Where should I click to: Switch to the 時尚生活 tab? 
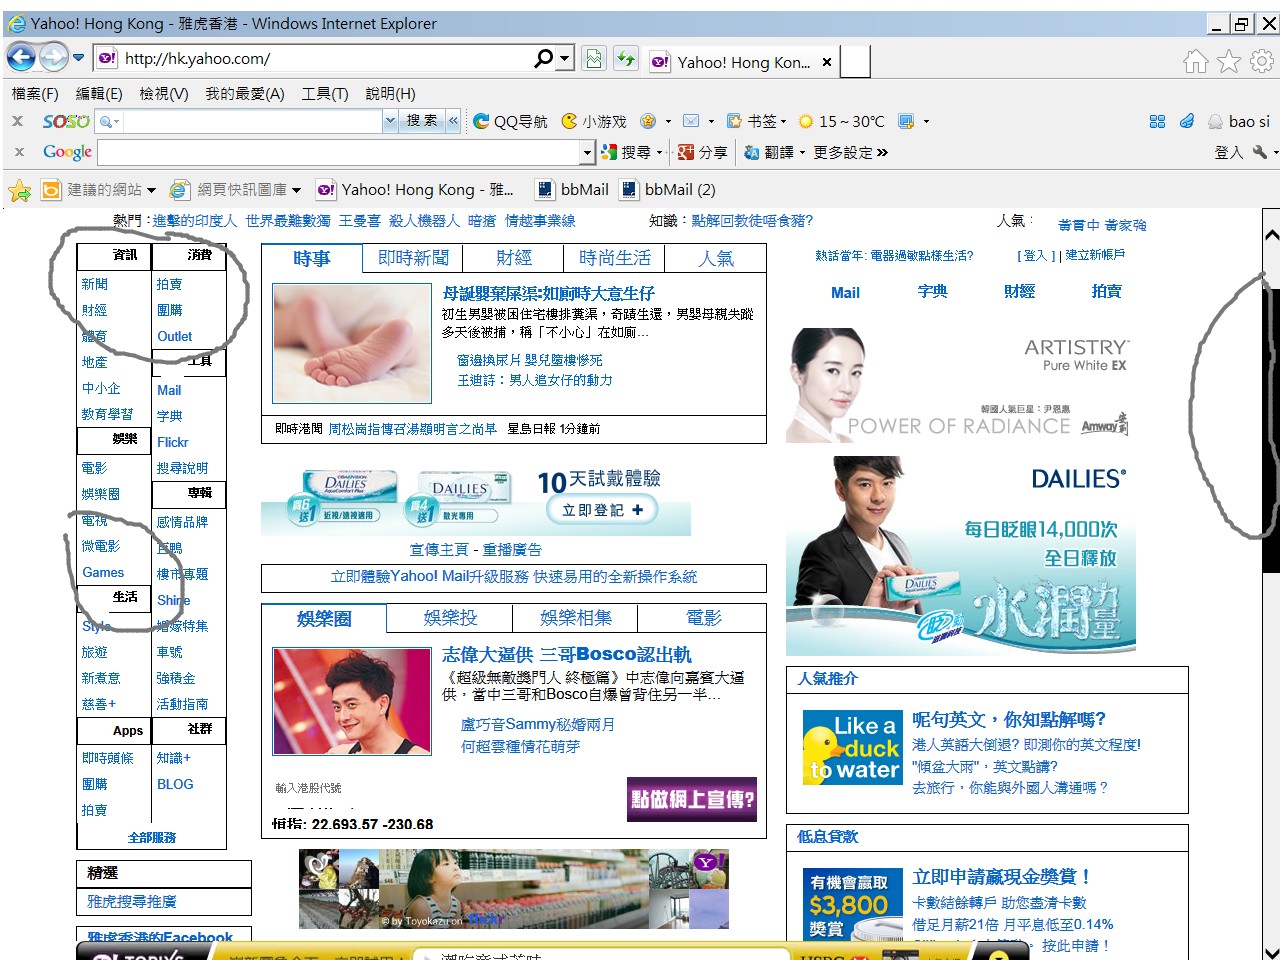pos(615,258)
